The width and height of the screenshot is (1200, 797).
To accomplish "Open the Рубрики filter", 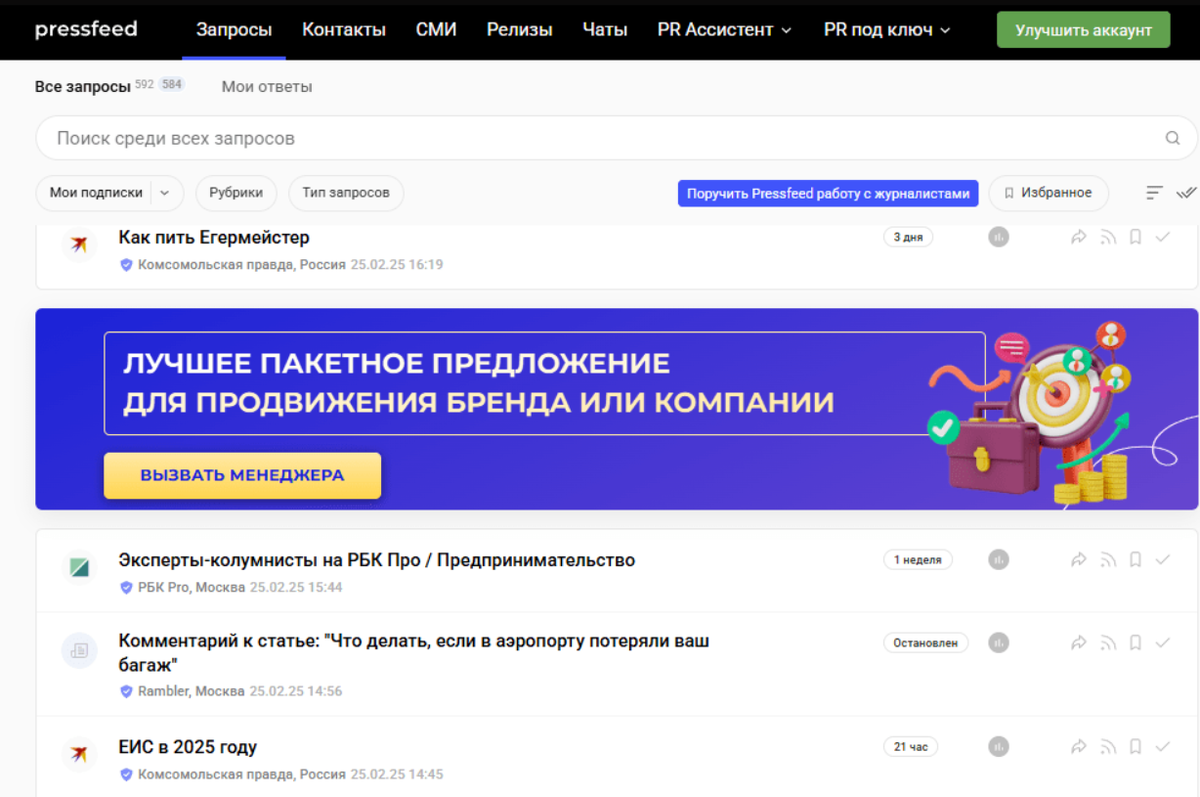I will (x=237, y=192).
